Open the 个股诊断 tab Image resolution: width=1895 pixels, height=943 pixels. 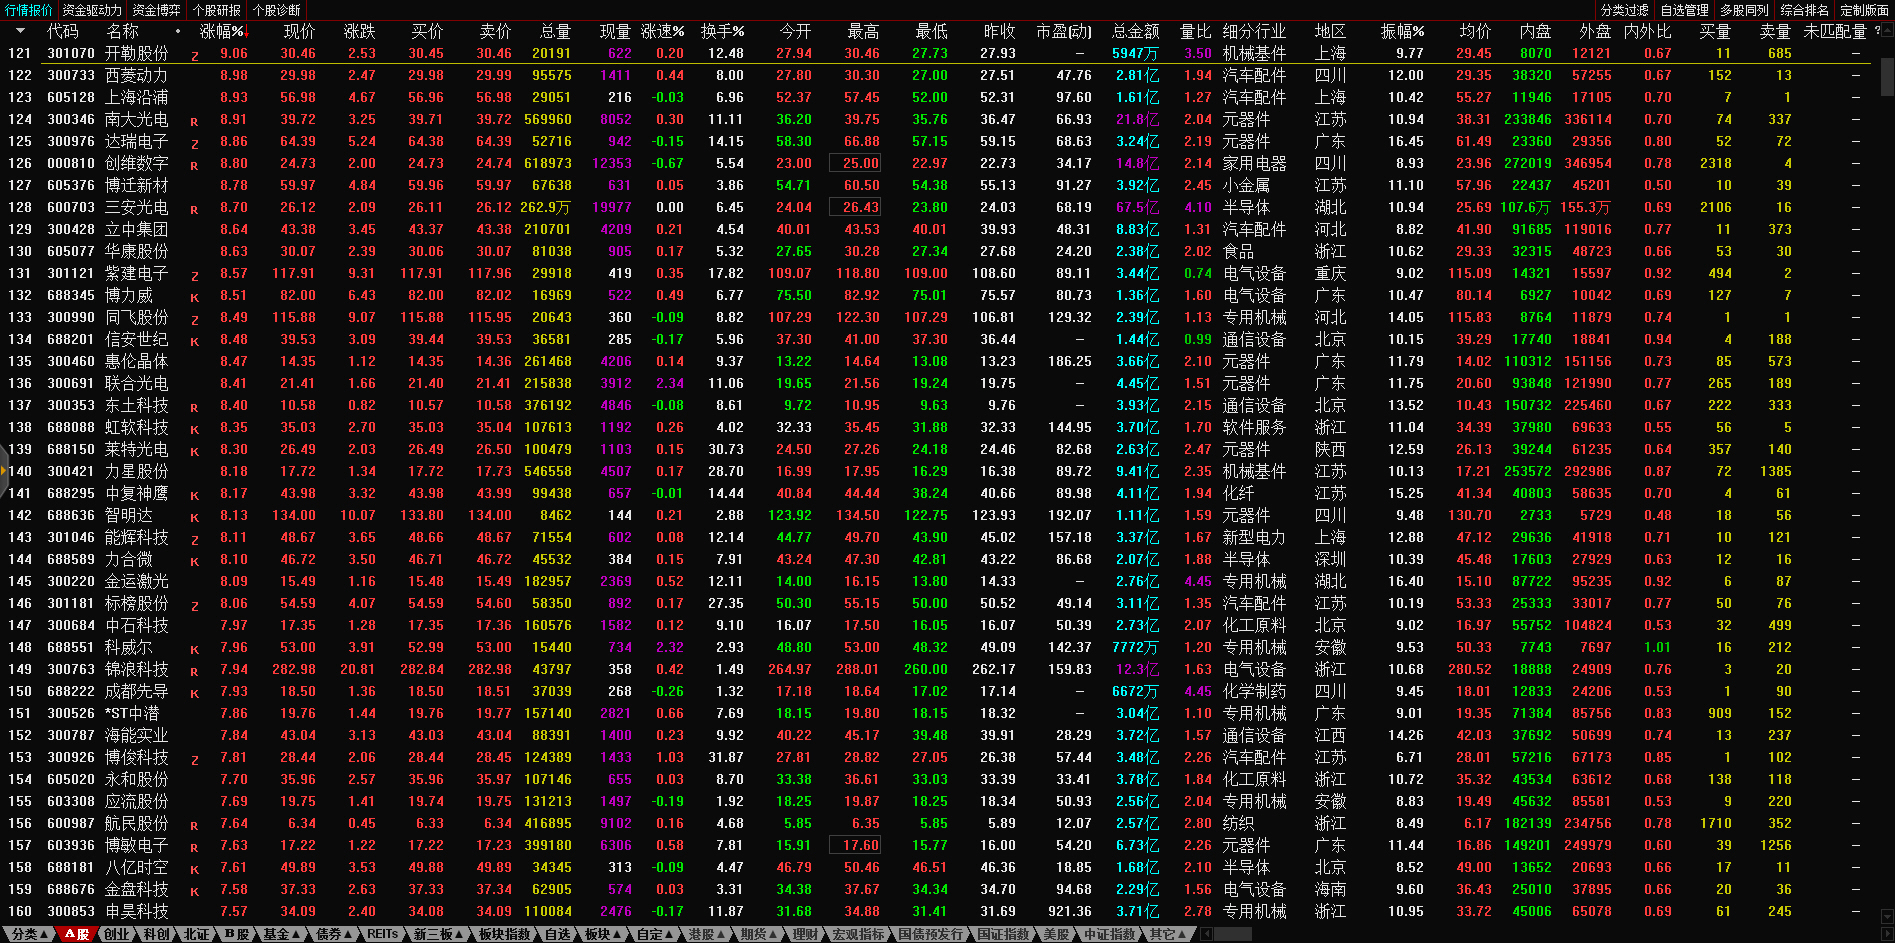pyautogui.click(x=277, y=10)
